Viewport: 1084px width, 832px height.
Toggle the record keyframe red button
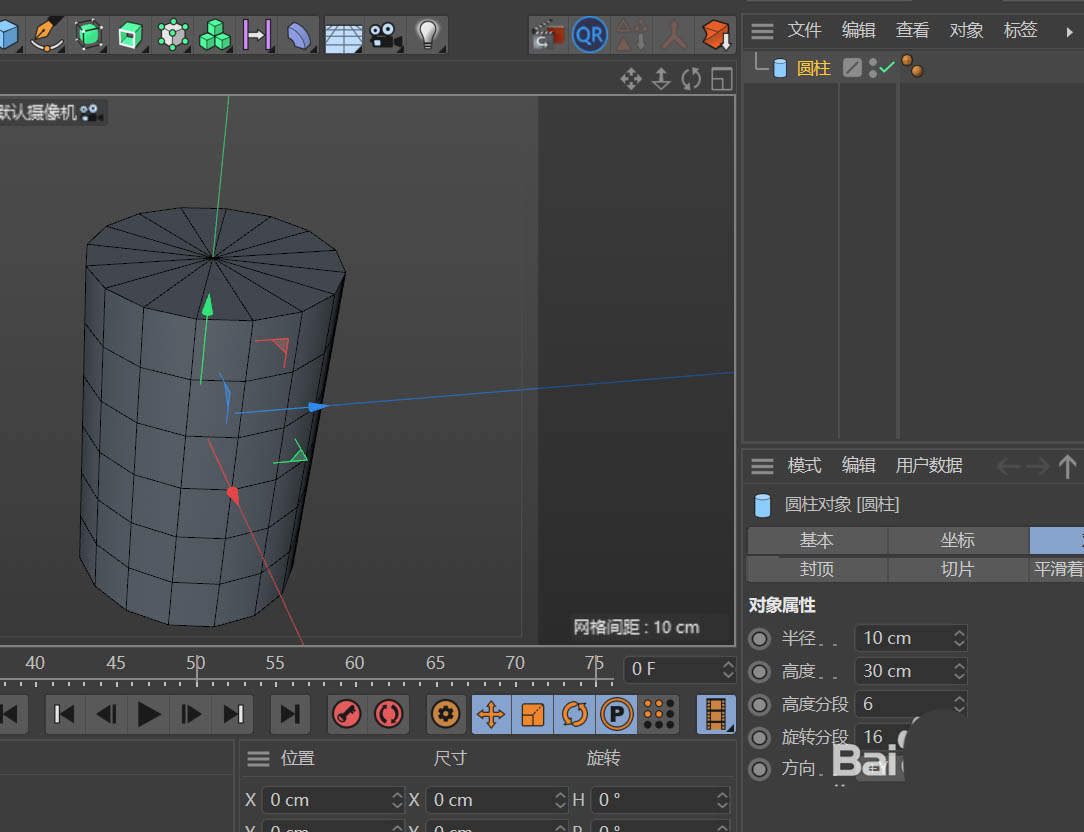(346, 714)
